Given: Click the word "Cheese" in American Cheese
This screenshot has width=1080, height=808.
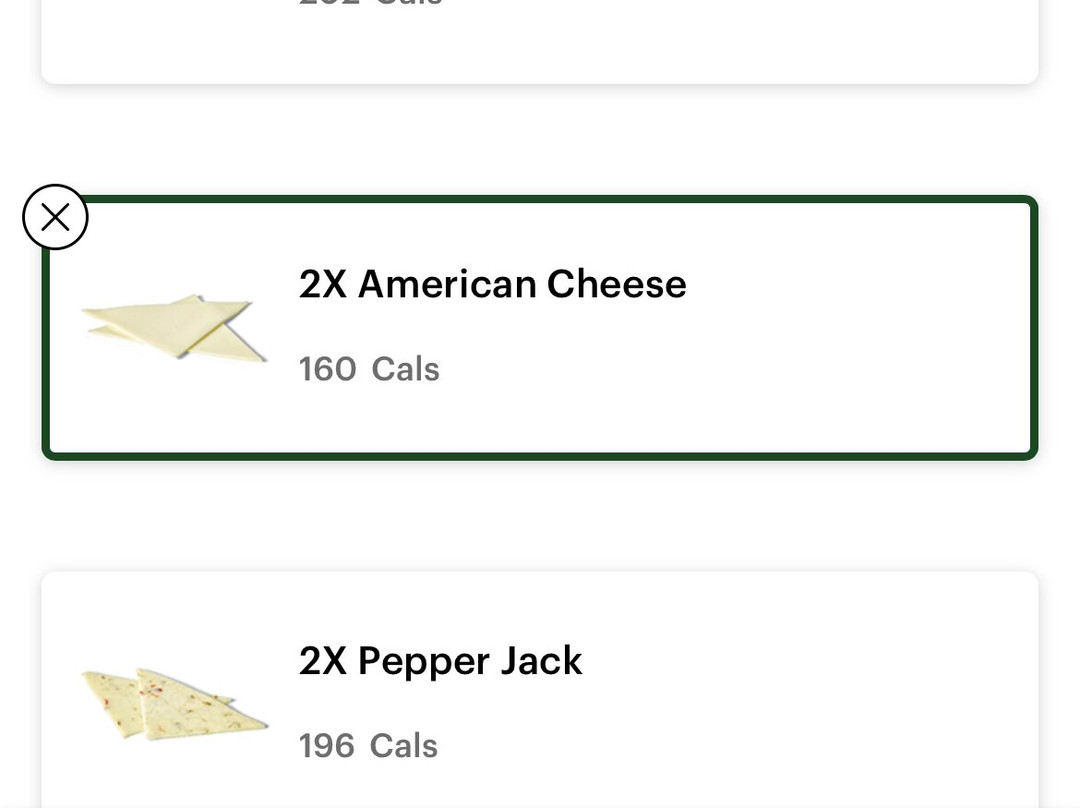Looking at the screenshot, I should pos(616,284).
